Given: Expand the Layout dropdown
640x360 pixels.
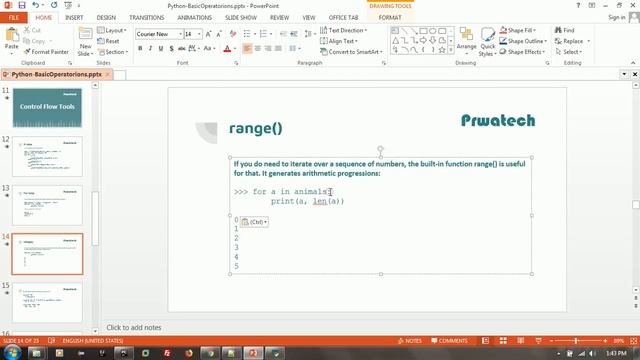Looking at the screenshot, I should tap(112, 30).
